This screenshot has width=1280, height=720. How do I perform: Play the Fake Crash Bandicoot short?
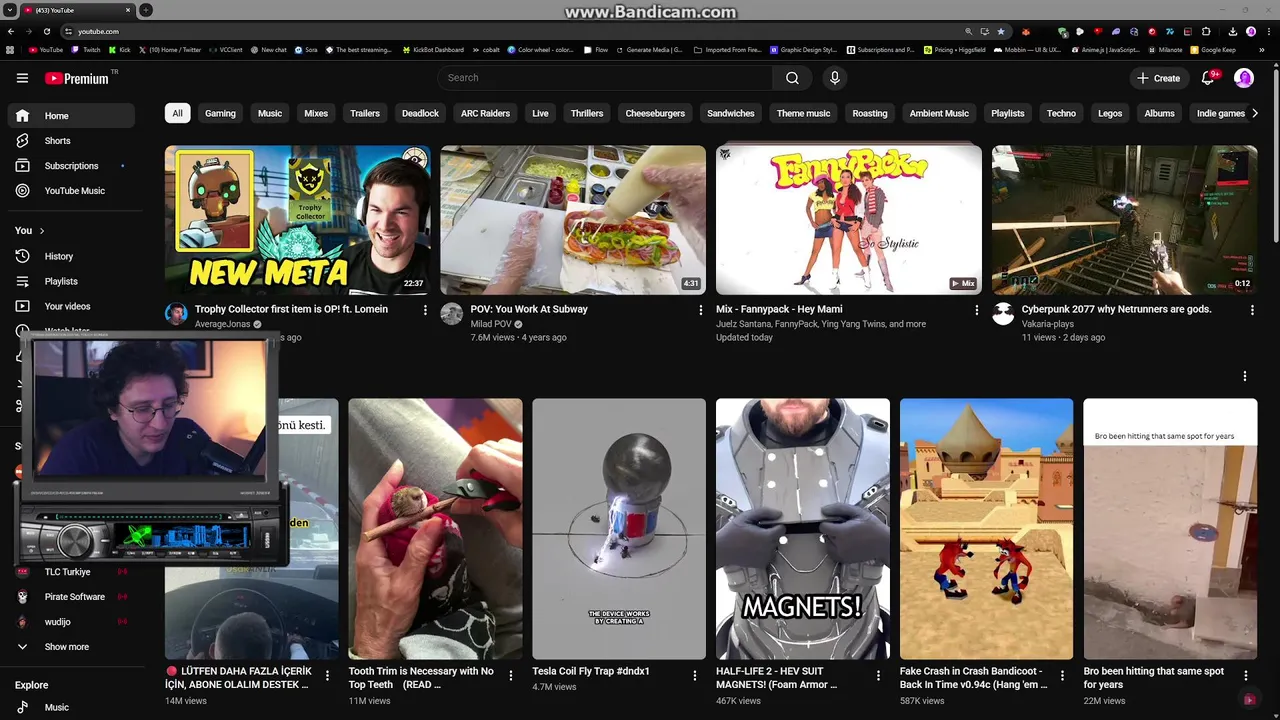click(x=986, y=529)
